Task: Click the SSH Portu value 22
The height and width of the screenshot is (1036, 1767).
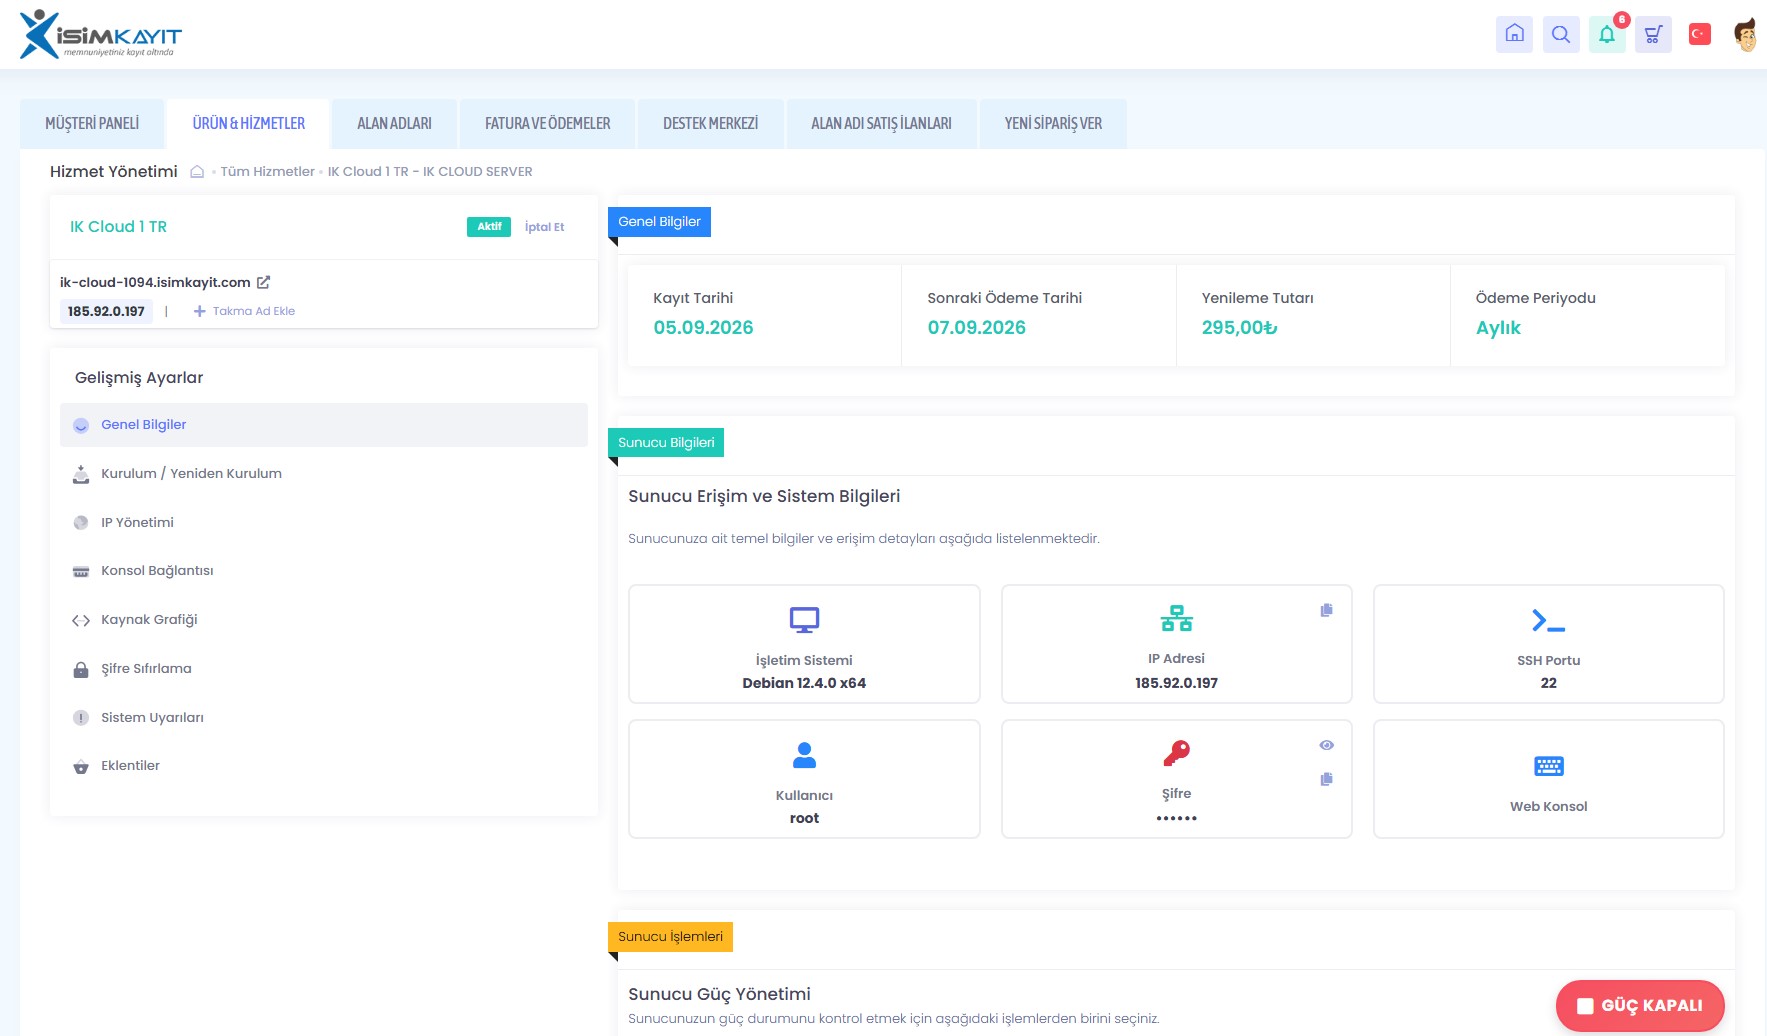Action: point(1548,683)
